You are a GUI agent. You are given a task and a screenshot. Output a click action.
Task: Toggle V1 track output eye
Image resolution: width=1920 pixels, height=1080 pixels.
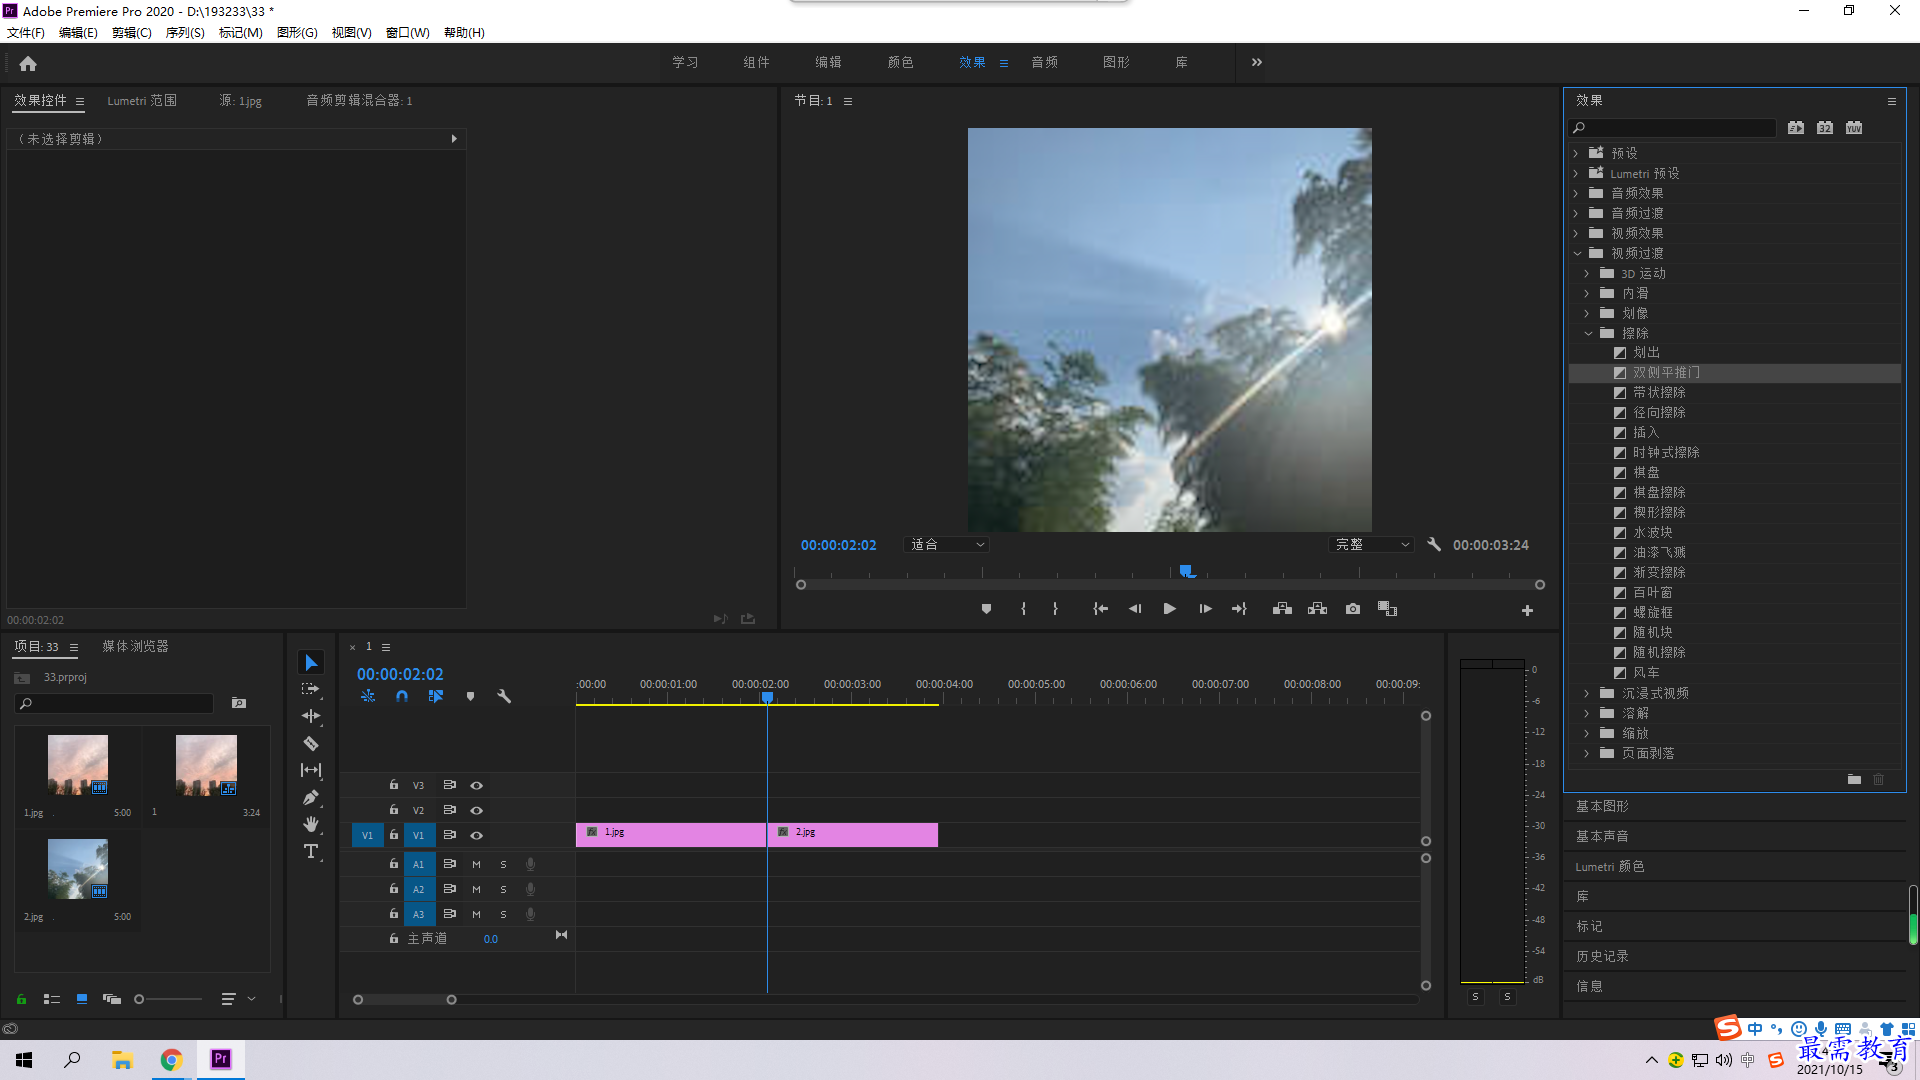476,836
